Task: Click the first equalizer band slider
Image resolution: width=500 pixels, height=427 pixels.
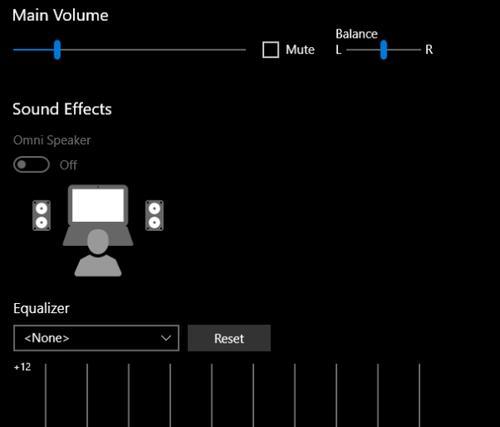Action: [x=46, y=395]
